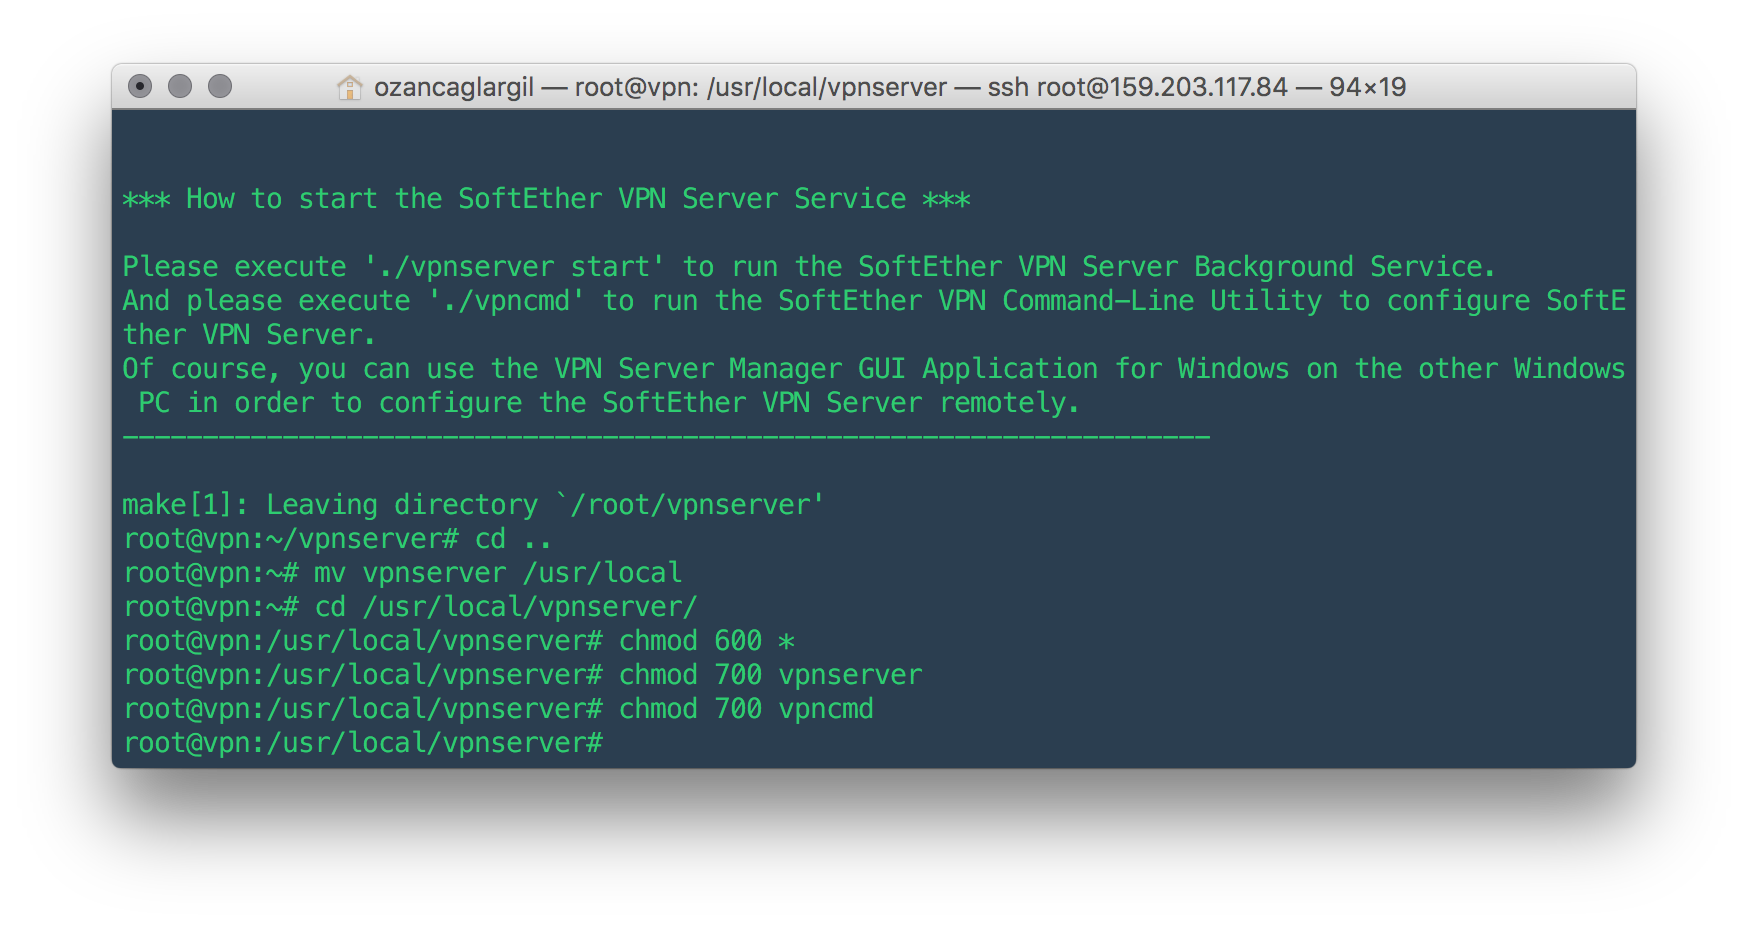Click the window title text showing ssh root@159.203.117.84
The width and height of the screenshot is (1748, 928).
pyautogui.click(x=890, y=87)
